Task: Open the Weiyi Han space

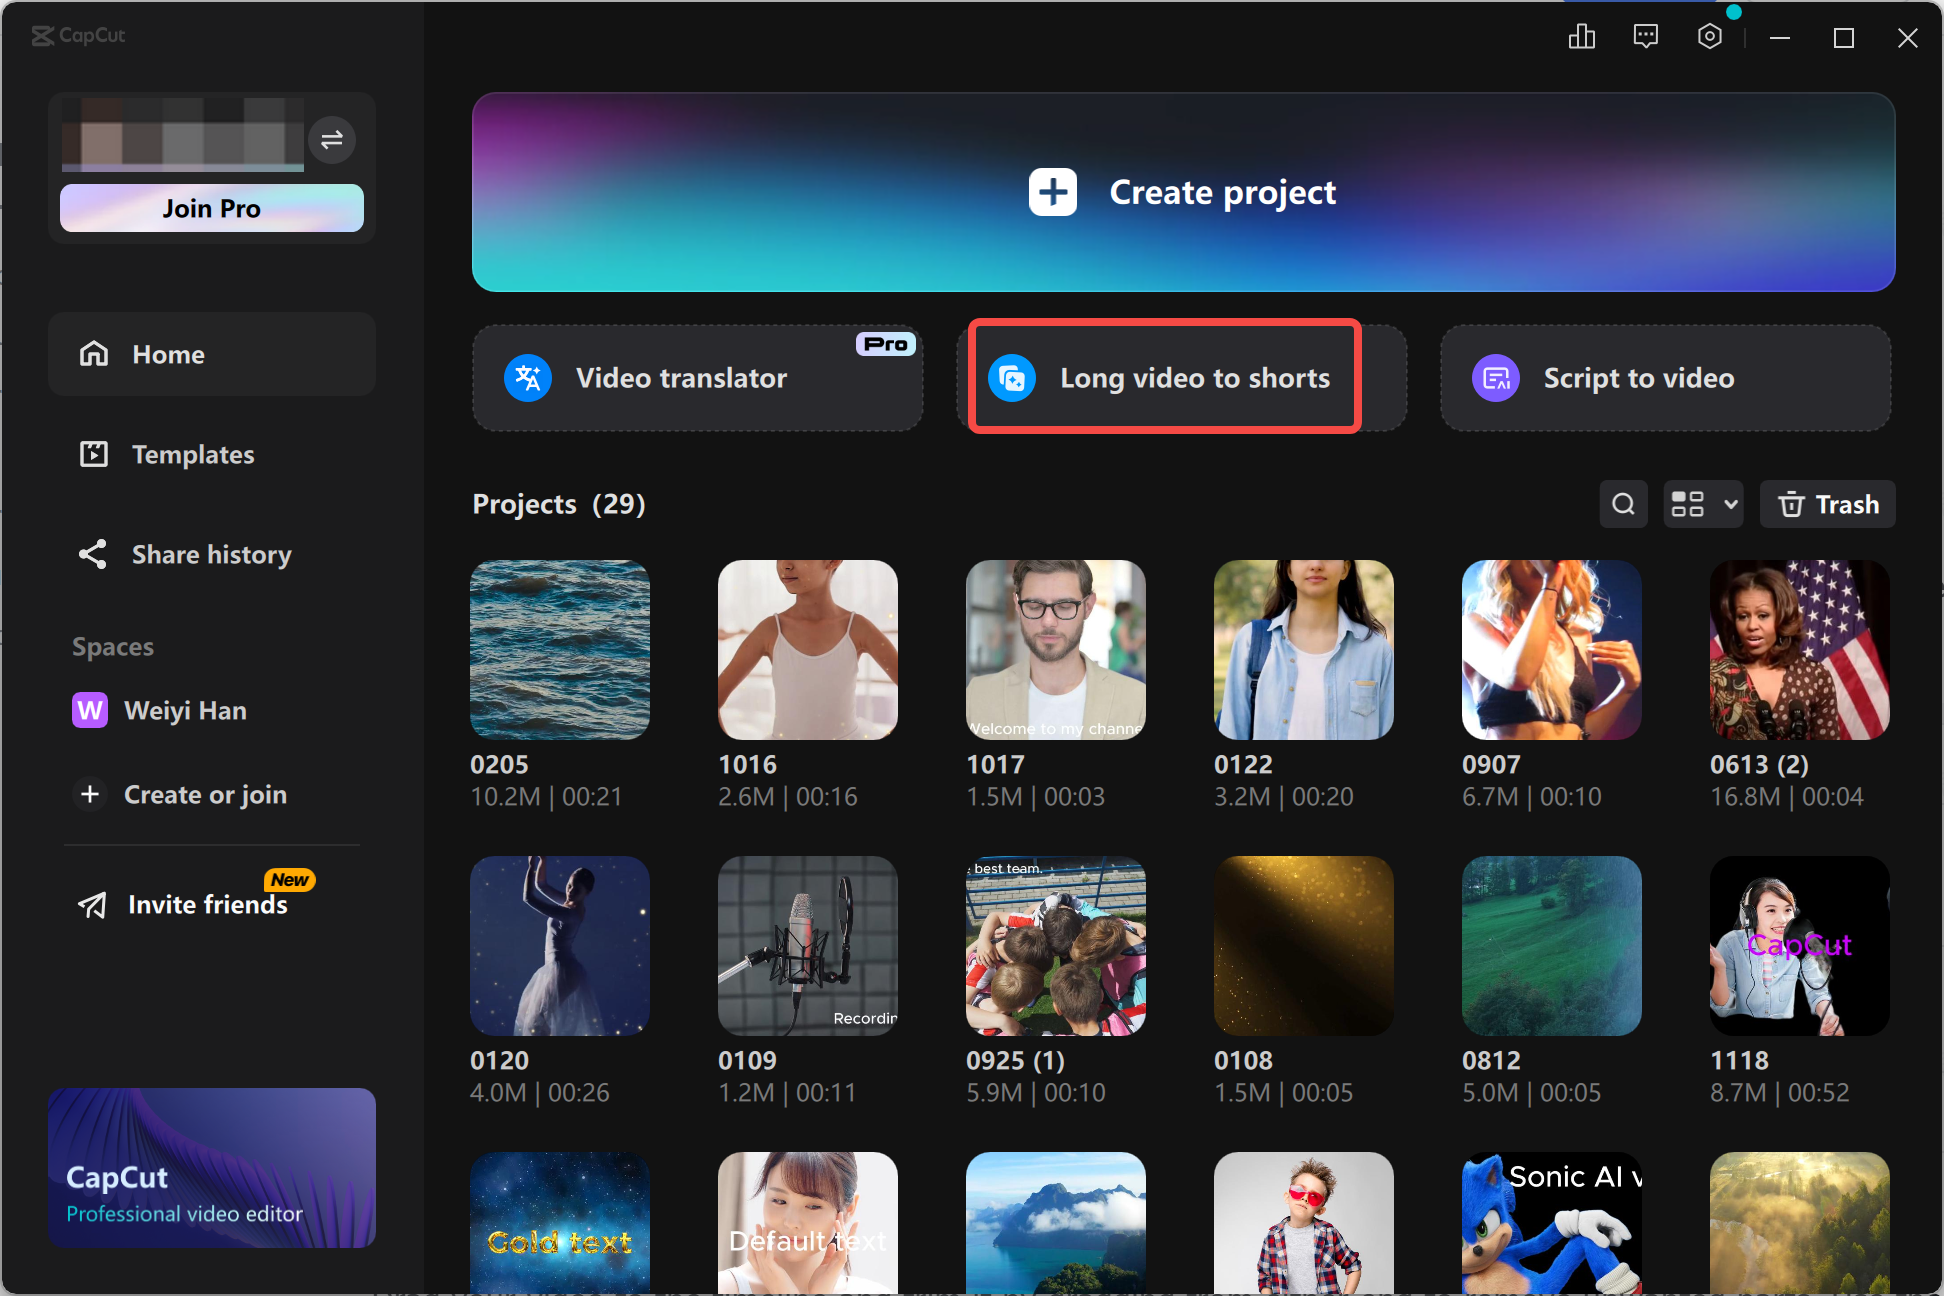Action: coord(185,710)
